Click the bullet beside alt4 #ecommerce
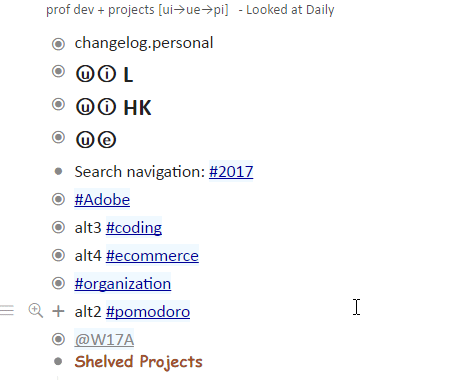Viewport: 466px width, 380px height. 58,255
